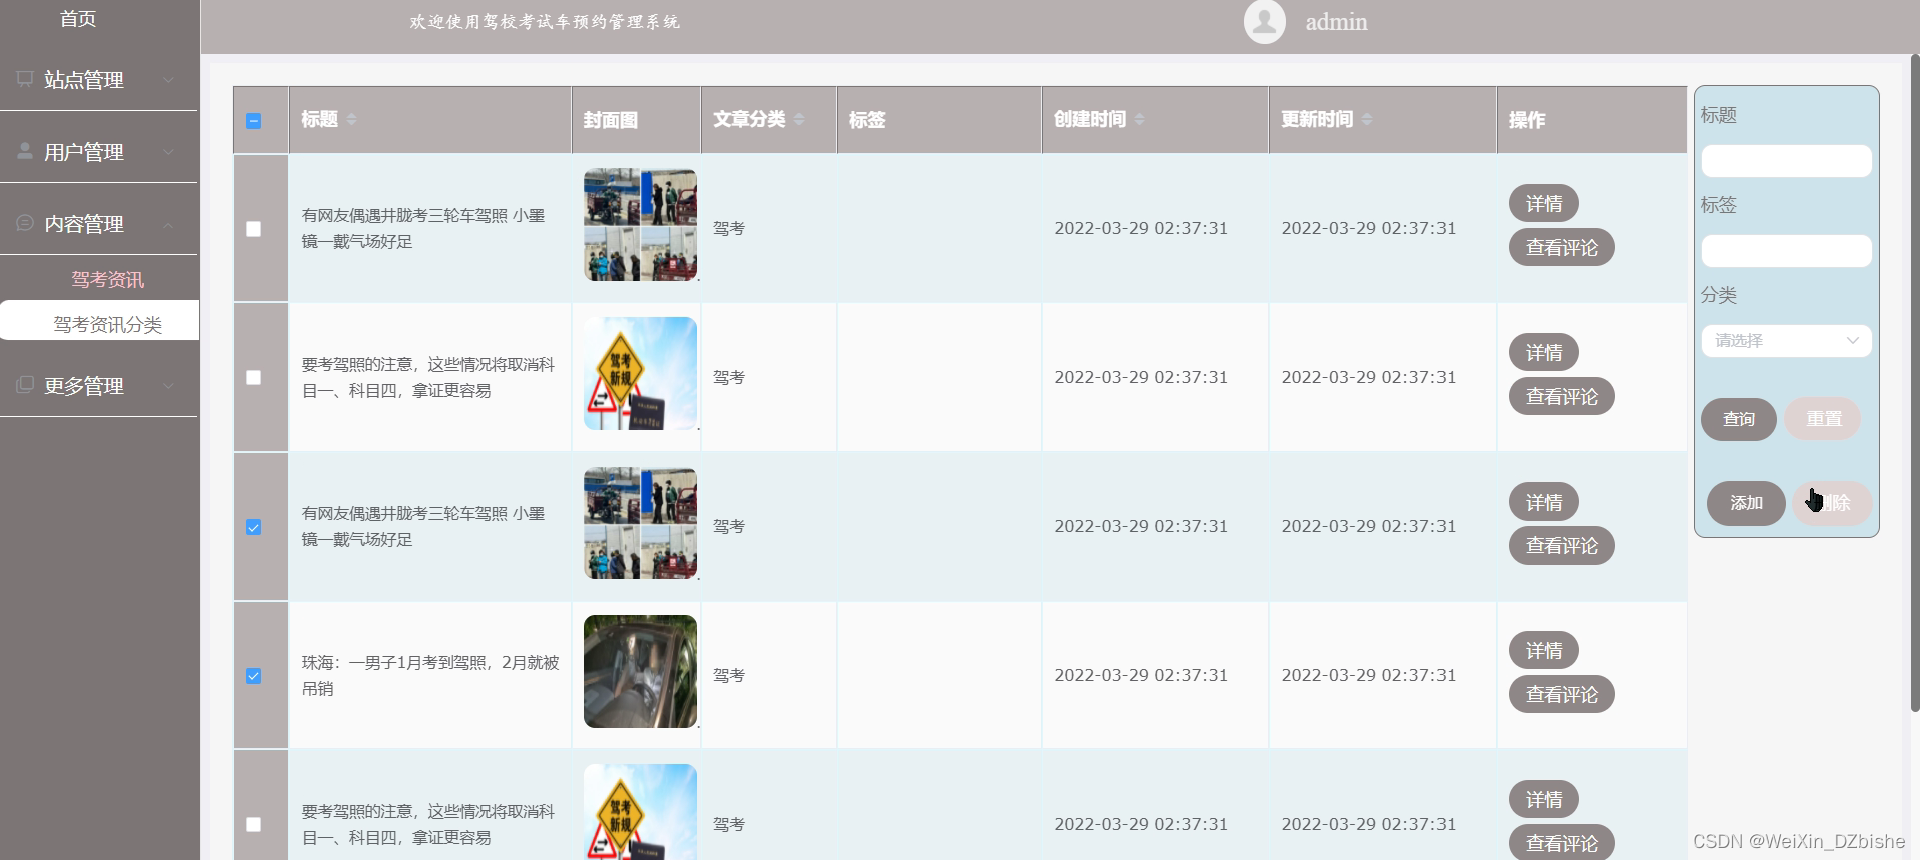Click the admin user avatar icon
The width and height of the screenshot is (1920, 860).
pyautogui.click(x=1264, y=21)
